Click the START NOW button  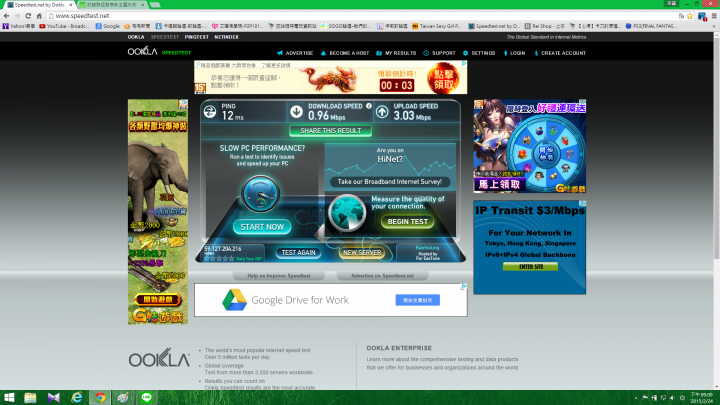262,227
